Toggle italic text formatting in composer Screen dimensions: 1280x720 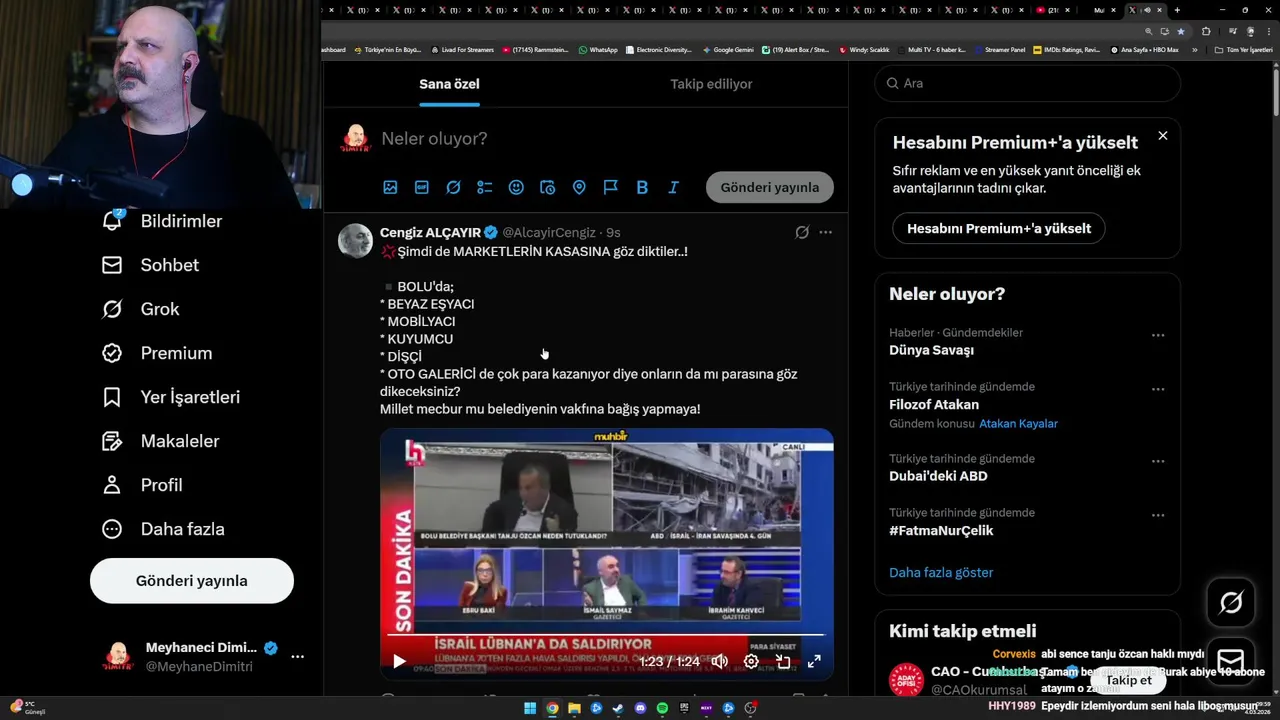(673, 187)
